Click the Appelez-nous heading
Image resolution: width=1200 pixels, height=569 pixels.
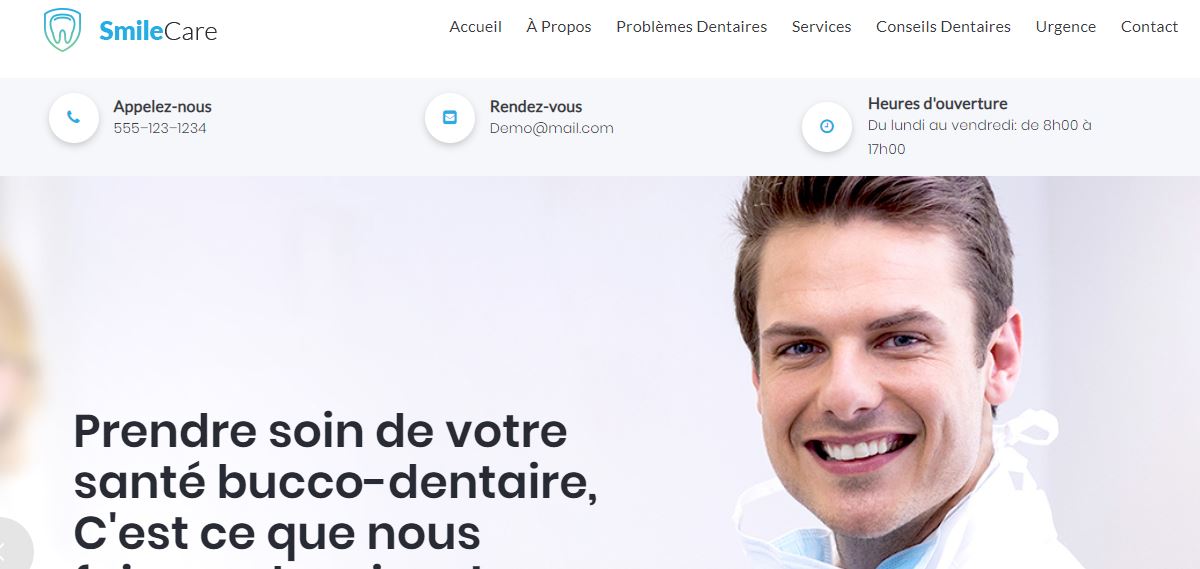click(x=163, y=106)
